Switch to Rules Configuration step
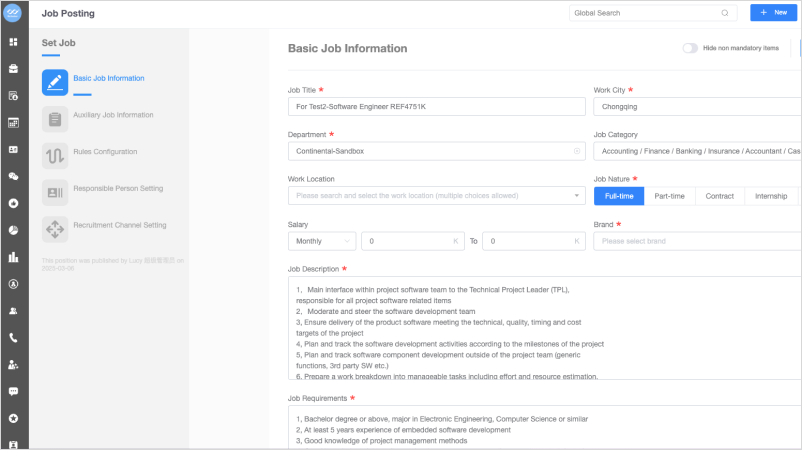Image resolution: width=802 pixels, height=450 pixels. 105,152
